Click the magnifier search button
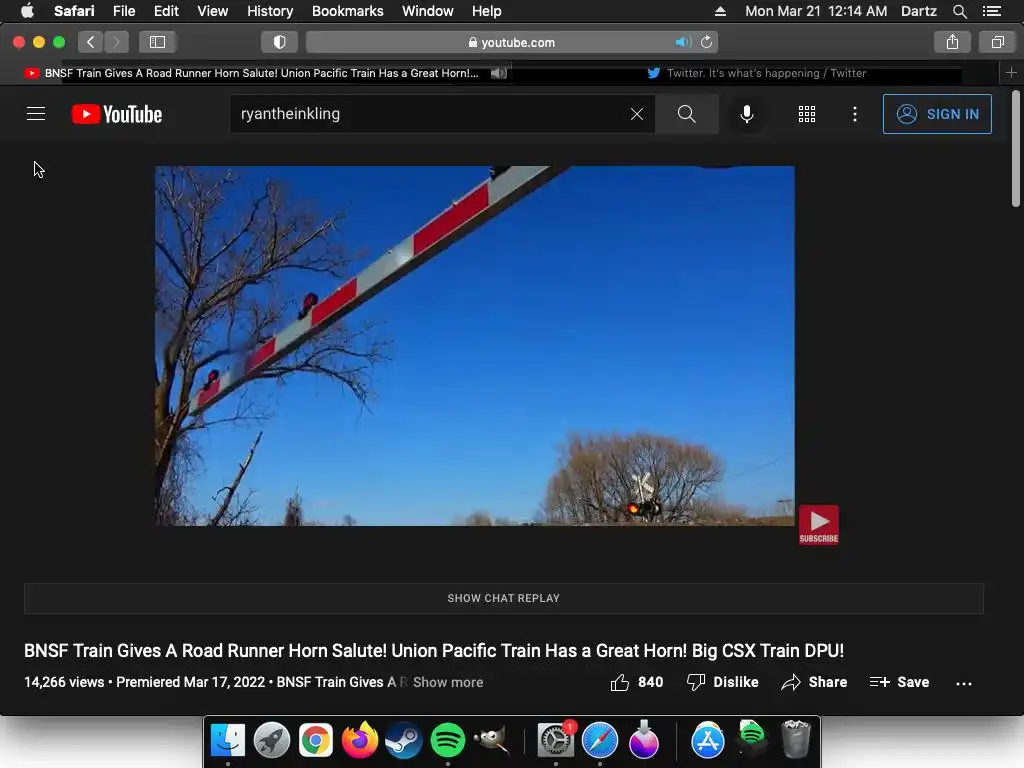The image size is (1024, 768). 686,114
